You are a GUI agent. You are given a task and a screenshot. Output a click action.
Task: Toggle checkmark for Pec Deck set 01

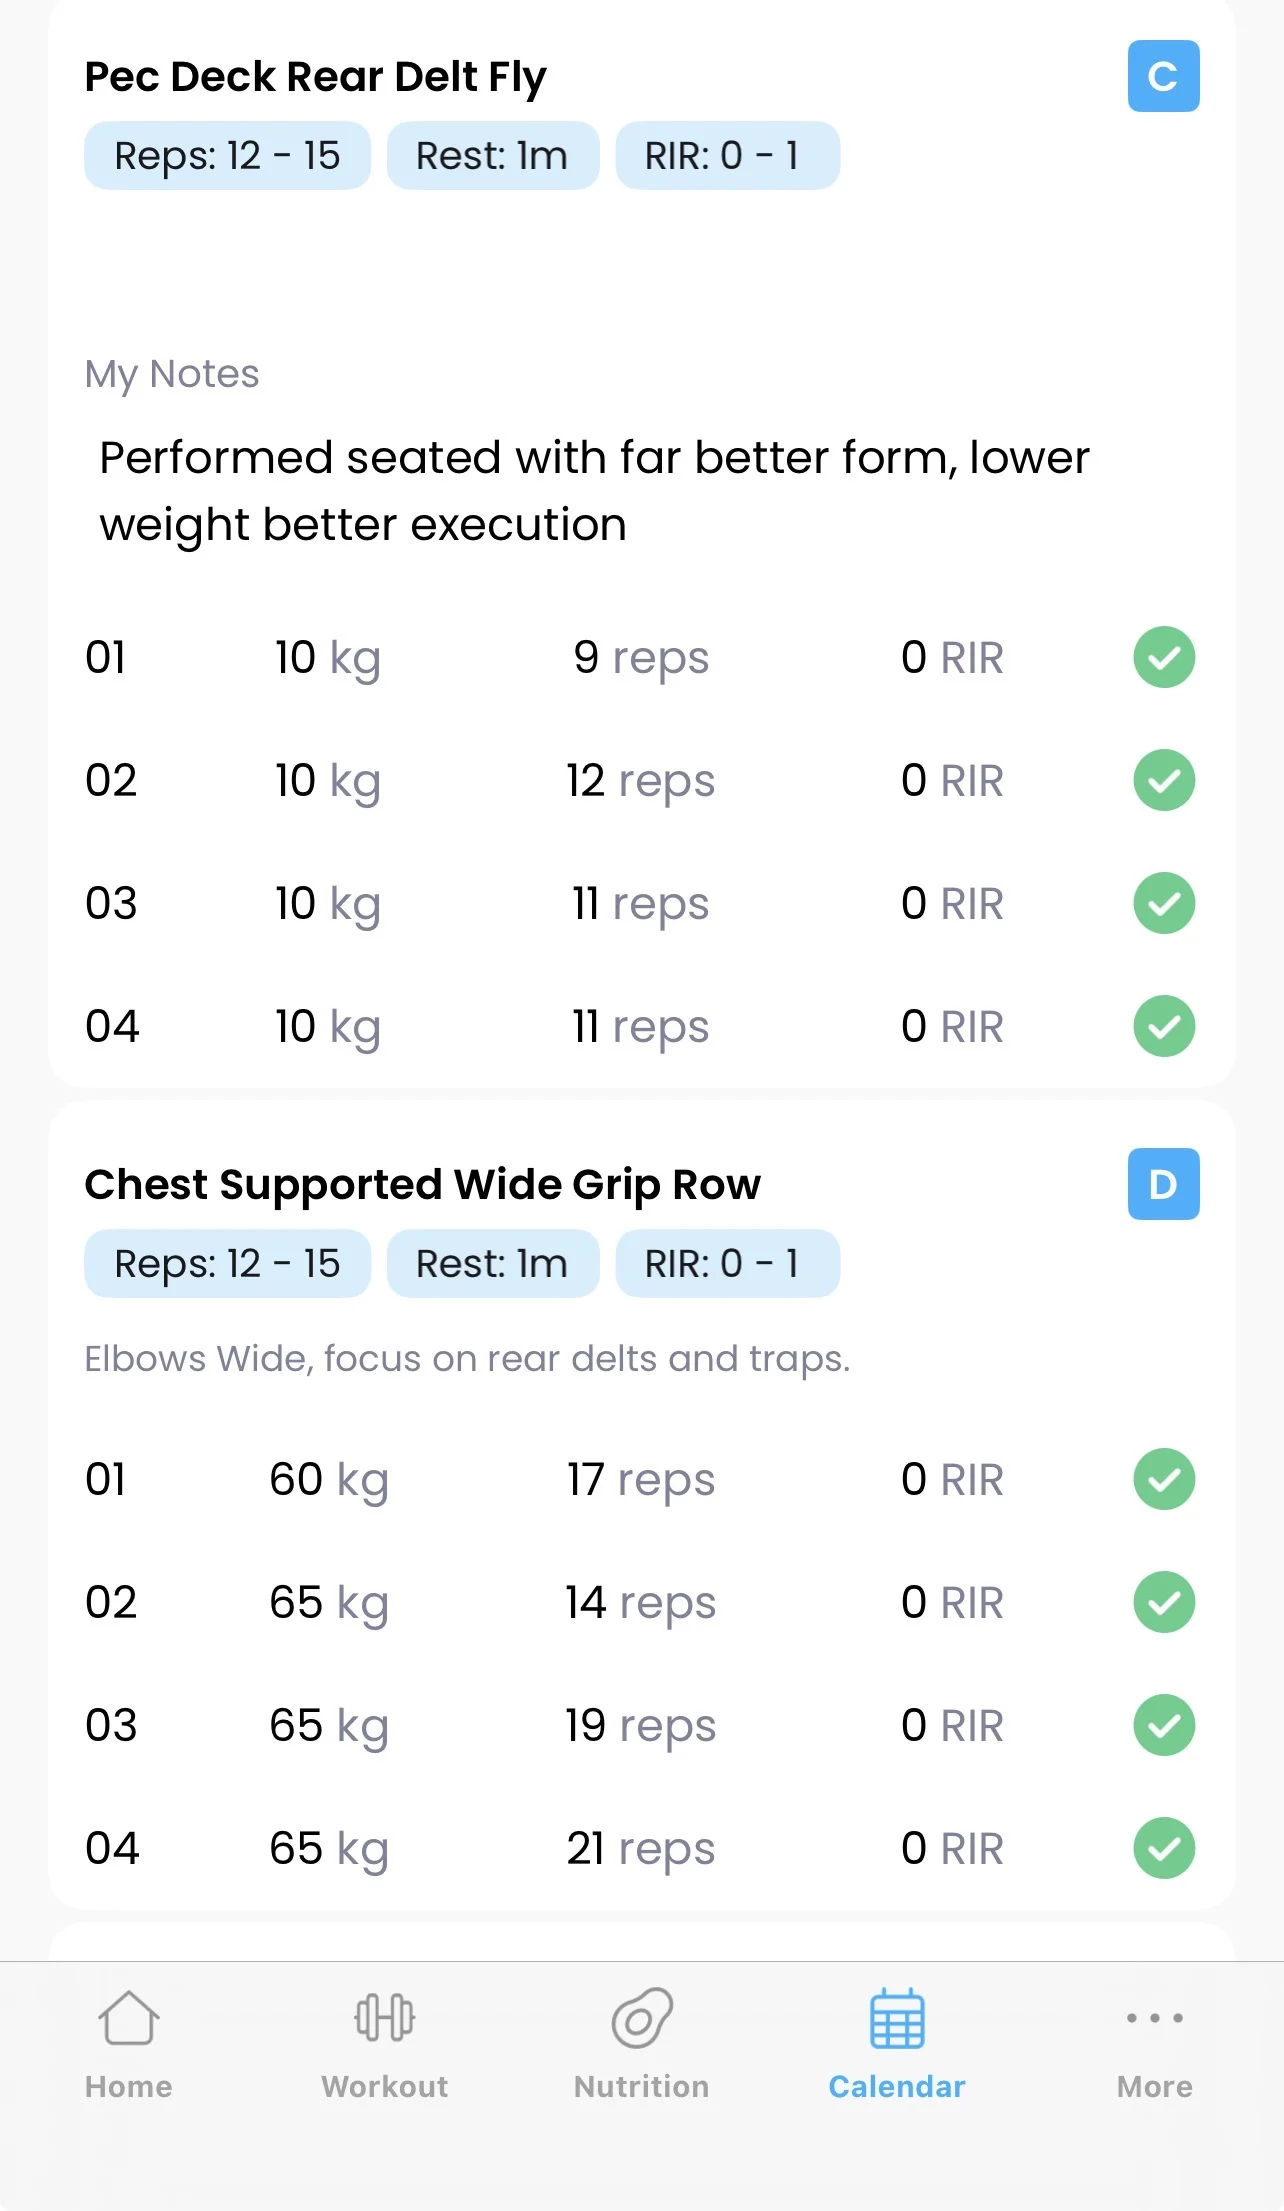click(1163, 658)
